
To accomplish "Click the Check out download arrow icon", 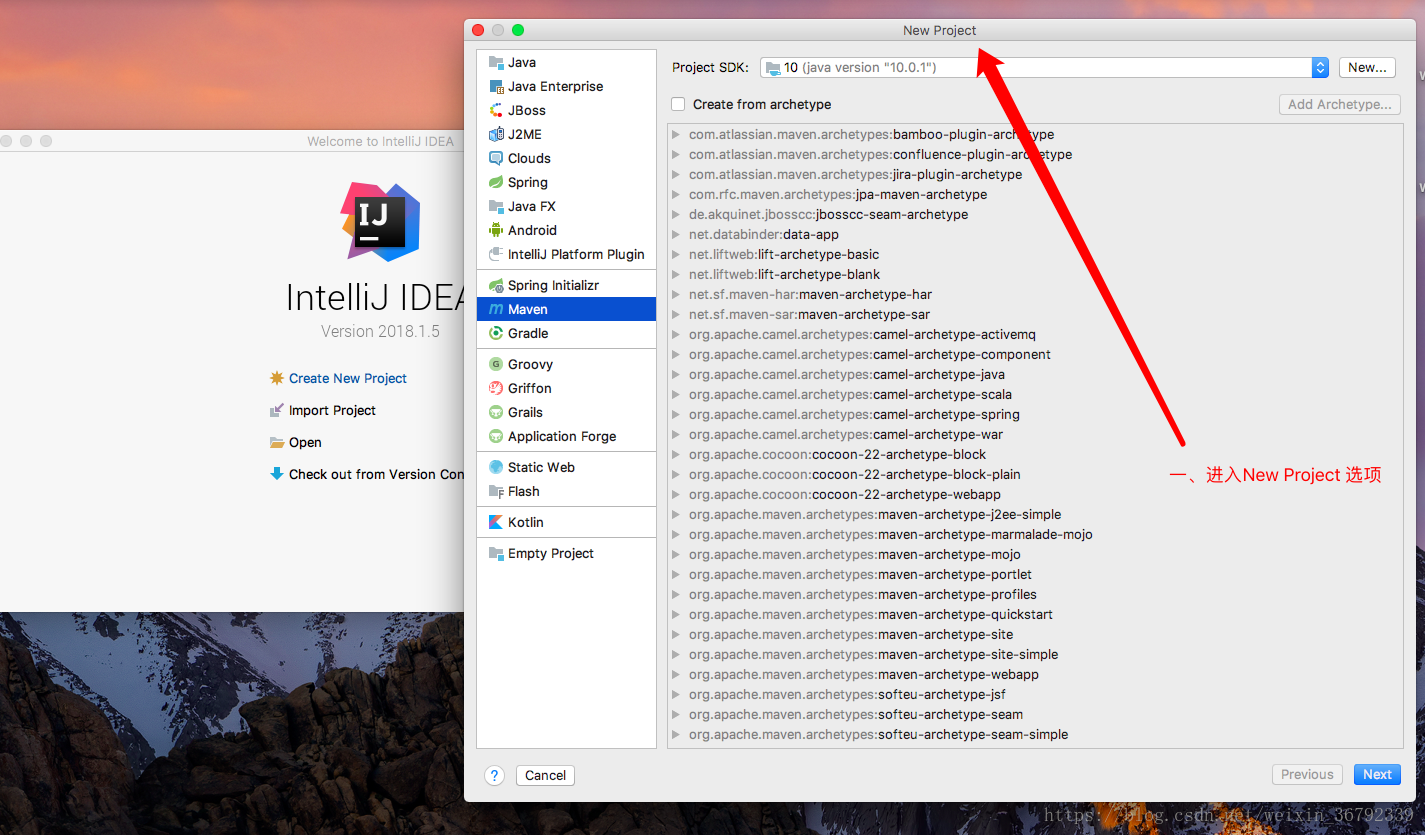I will pos(277,474).
